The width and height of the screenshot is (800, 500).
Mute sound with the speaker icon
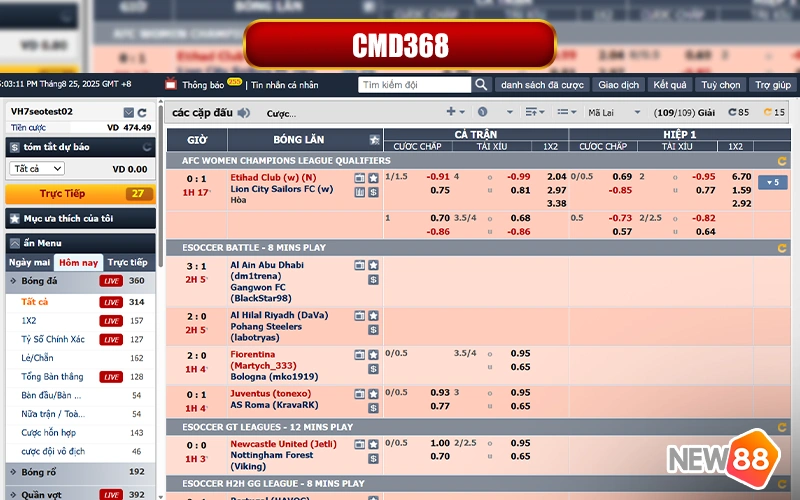(244, 113)
